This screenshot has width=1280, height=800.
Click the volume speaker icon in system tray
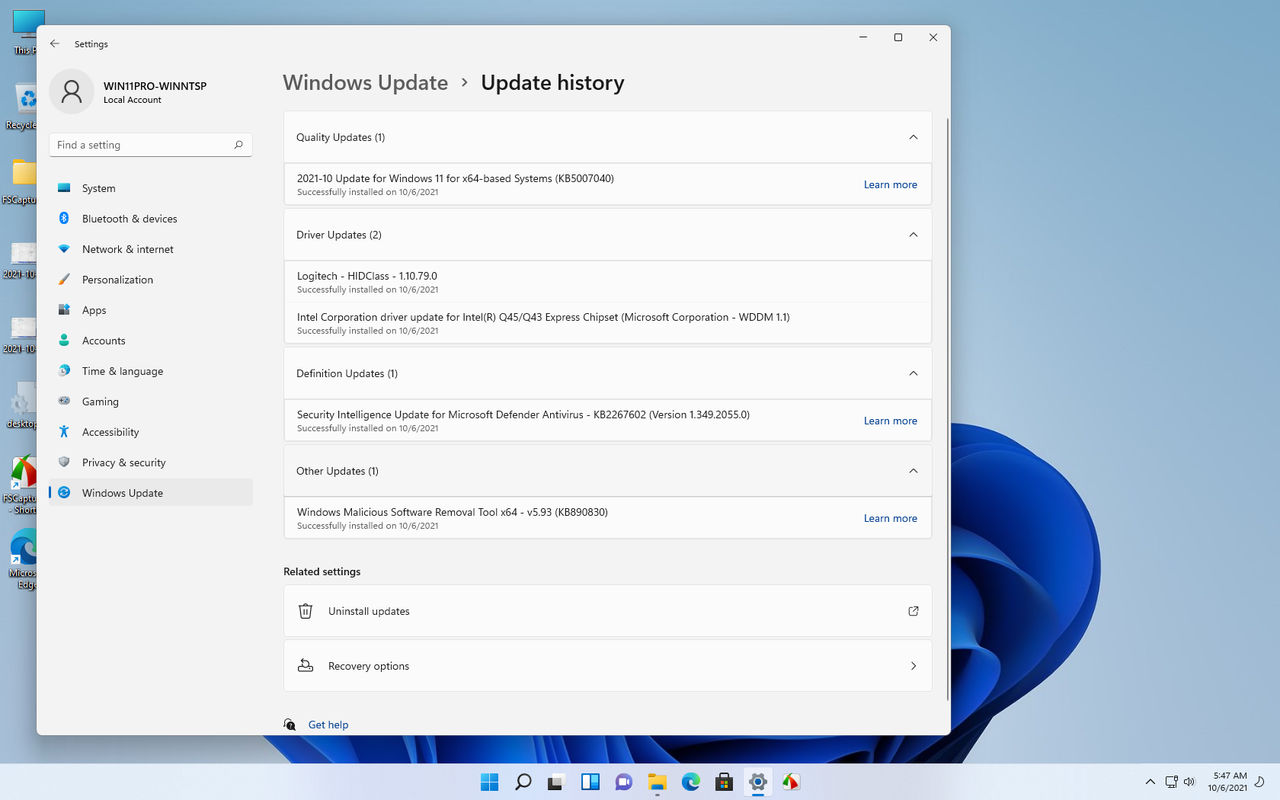pyautogui.click(x=1189, y=782)
